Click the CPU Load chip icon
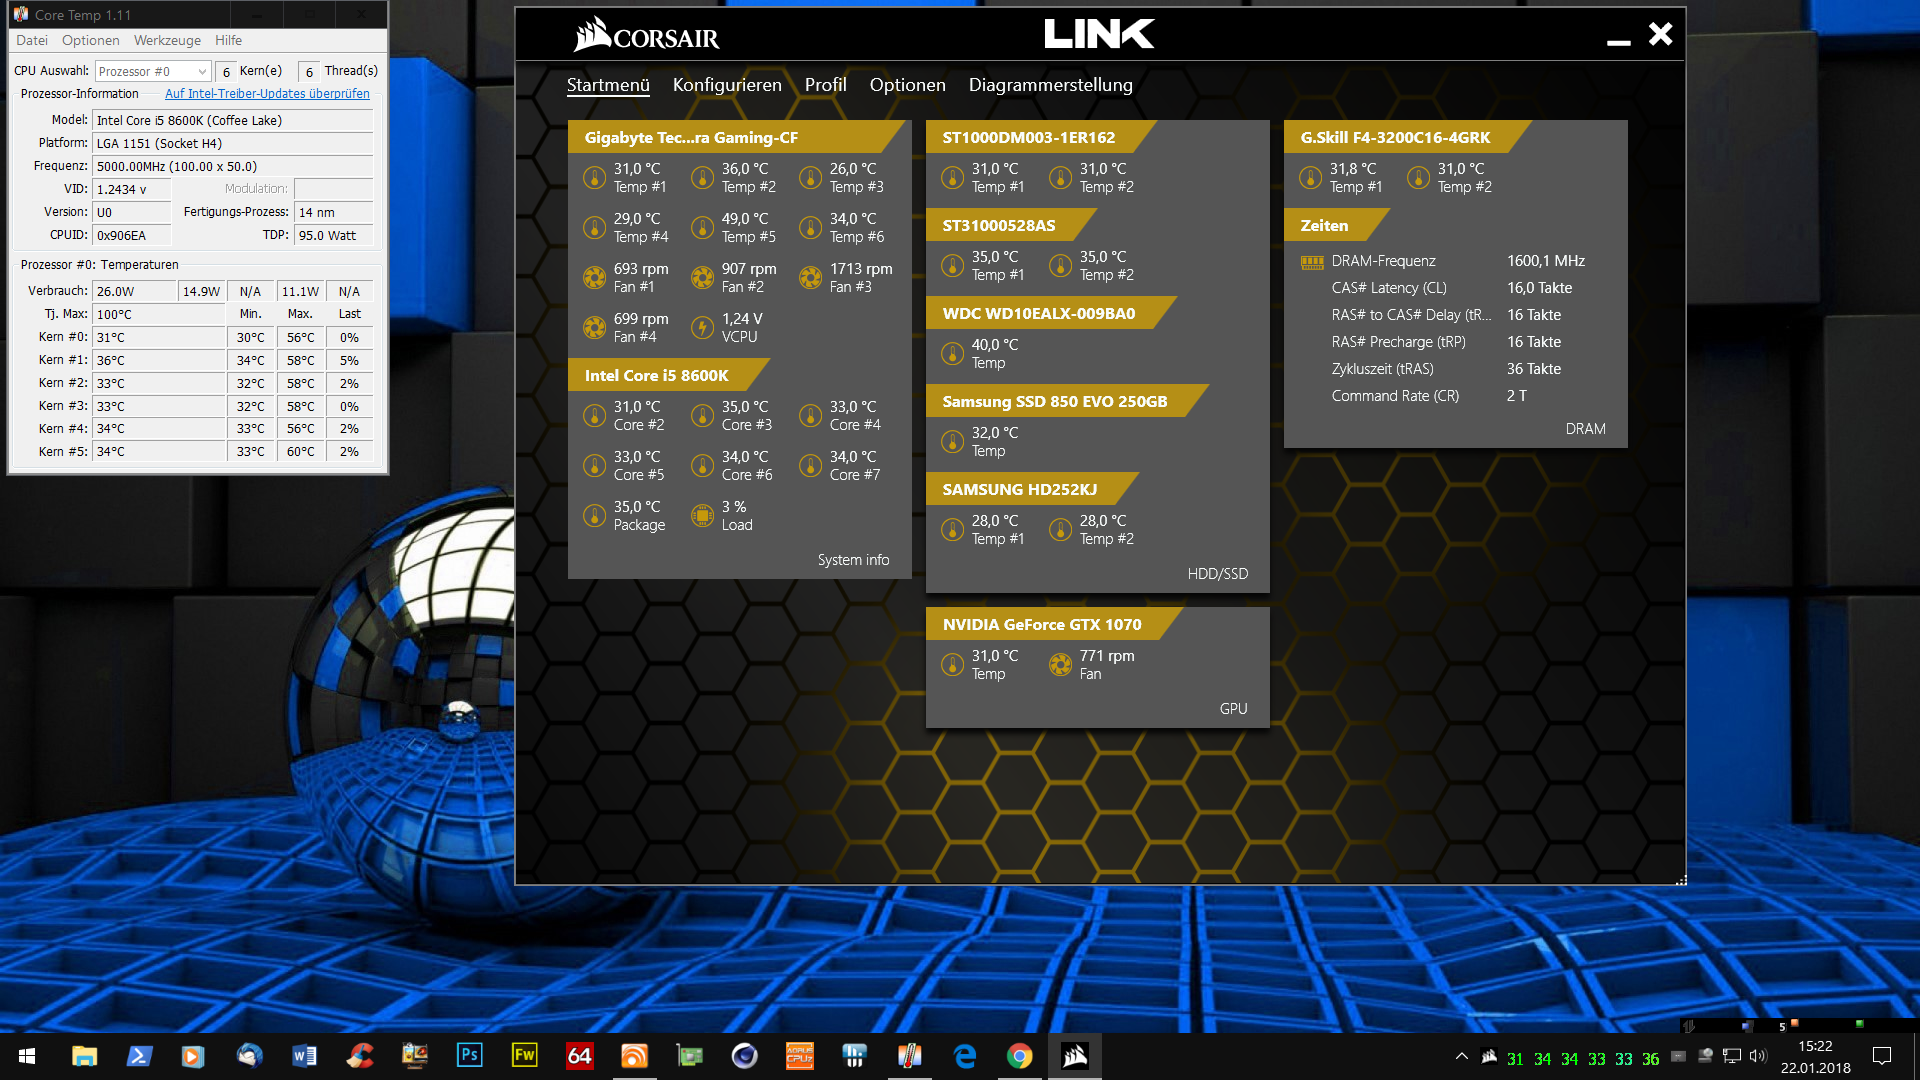This screenshot has height=1080, width=1920. click(702, 516)
